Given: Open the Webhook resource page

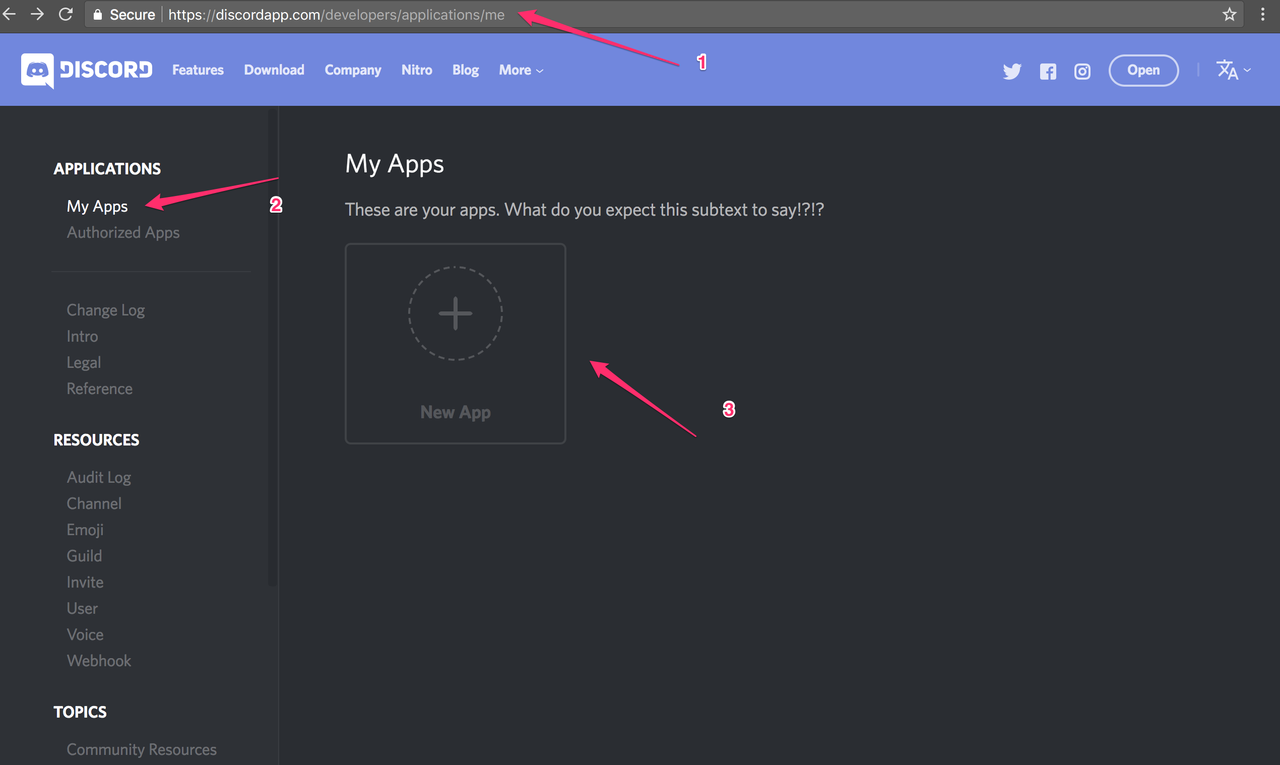Looking at the screenshot, I should coord(98,660).
